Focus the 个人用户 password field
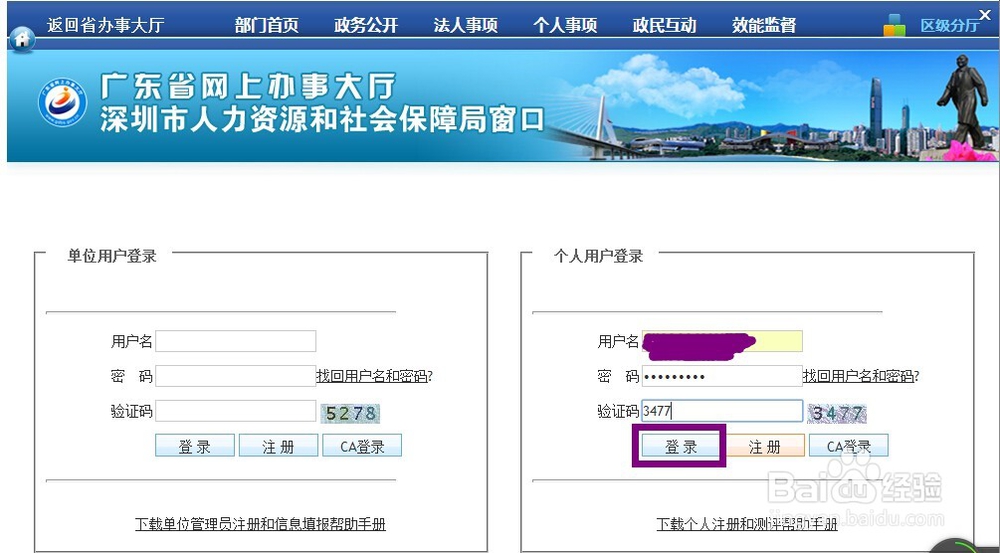This screenshot has width=1000, height=553. tap(722, 376)
